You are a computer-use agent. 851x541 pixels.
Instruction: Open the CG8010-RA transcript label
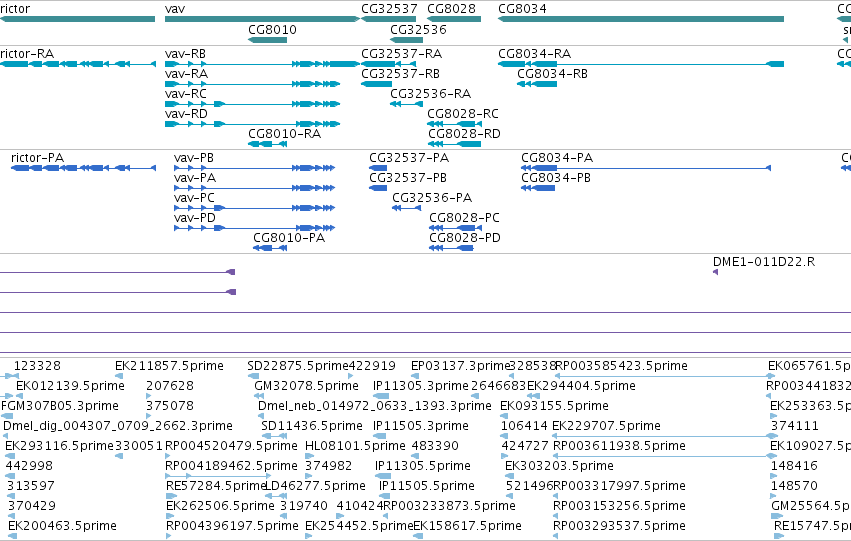tap(284, 134)
